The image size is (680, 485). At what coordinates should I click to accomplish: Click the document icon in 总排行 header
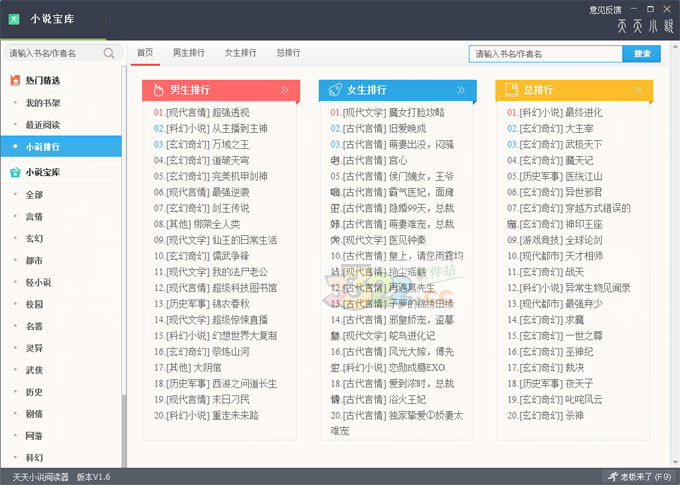click(x=511, y=90)
